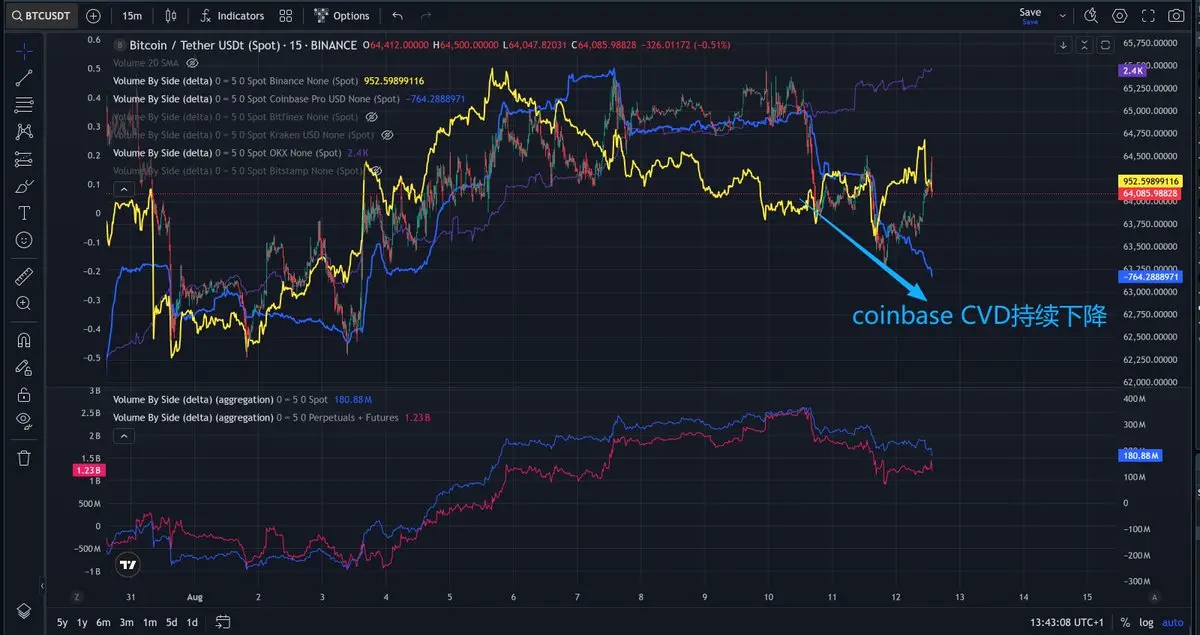Set date range to 1d
This screenshot has width=1200, height=635.
(192, 622)
